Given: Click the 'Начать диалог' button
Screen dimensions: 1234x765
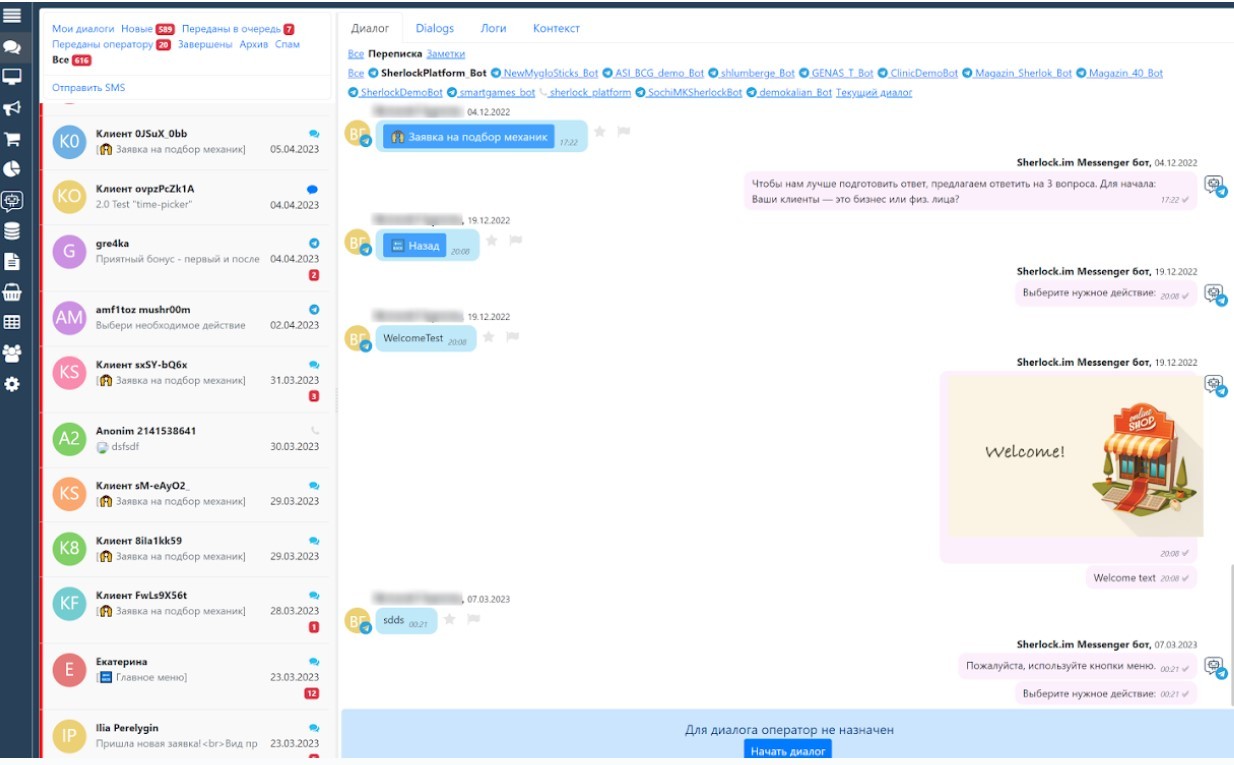Looking at the screenshot, I should (787, 751).
